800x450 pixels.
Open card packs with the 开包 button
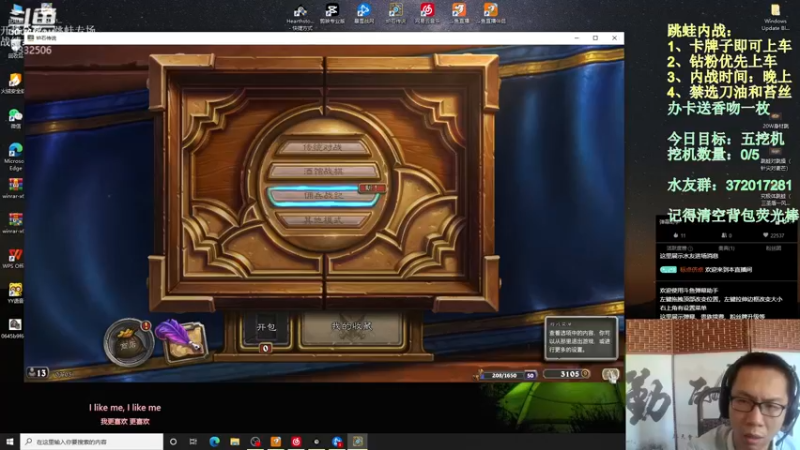266,328
